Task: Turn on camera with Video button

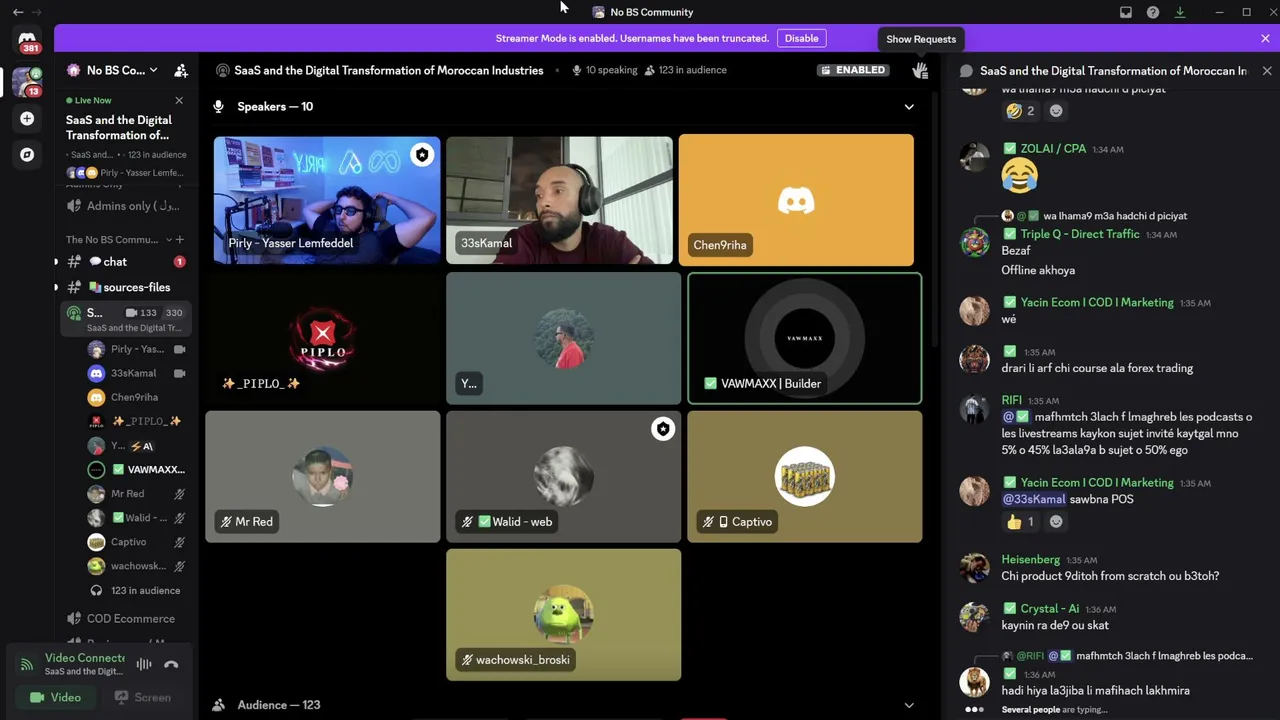Action: point(56,697)
